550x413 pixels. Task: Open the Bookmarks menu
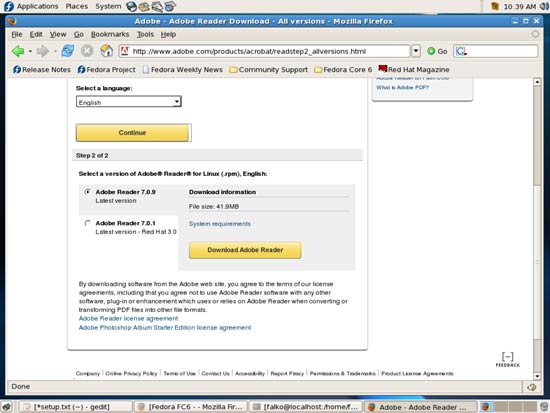click(110, 34)
